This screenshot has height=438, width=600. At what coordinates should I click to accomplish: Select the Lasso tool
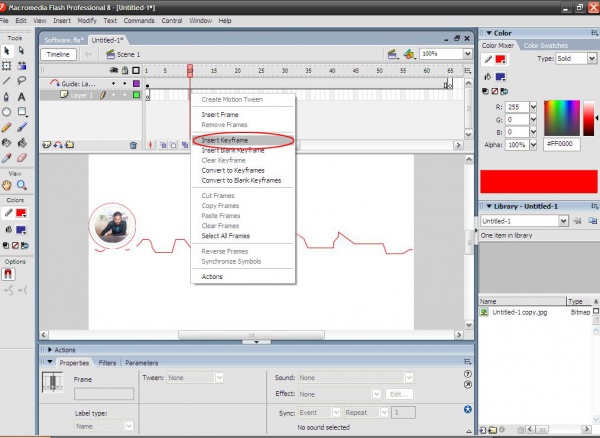(x=21, y=81)
